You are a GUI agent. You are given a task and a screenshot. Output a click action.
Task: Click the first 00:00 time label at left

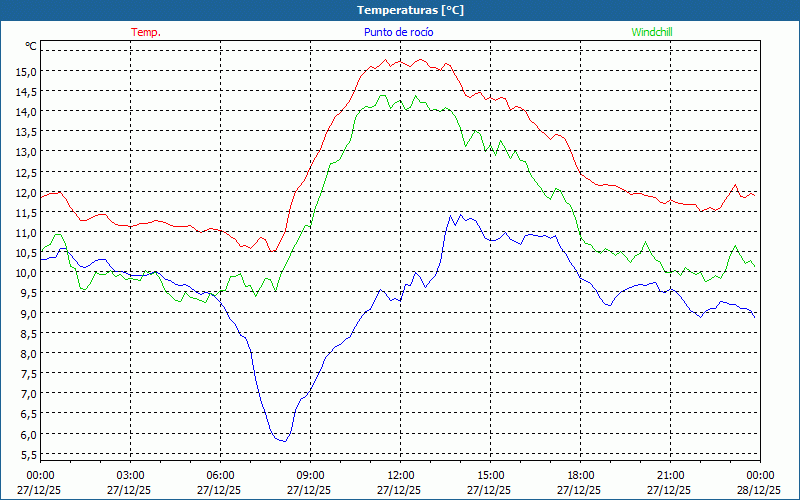pos(41,475)
